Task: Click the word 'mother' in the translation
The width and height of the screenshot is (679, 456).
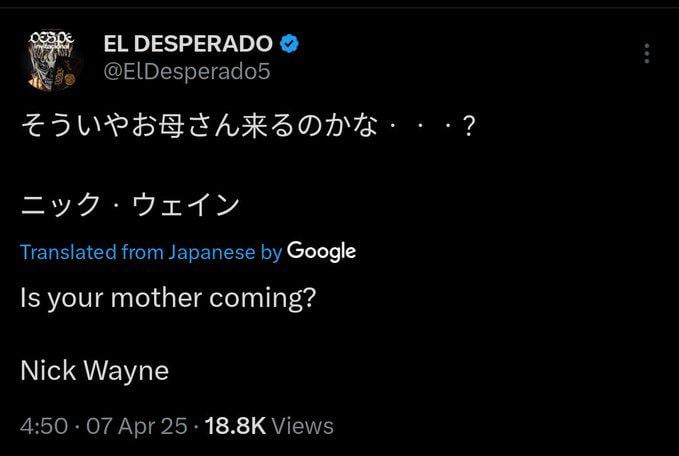Action: (x=156, y=298)
